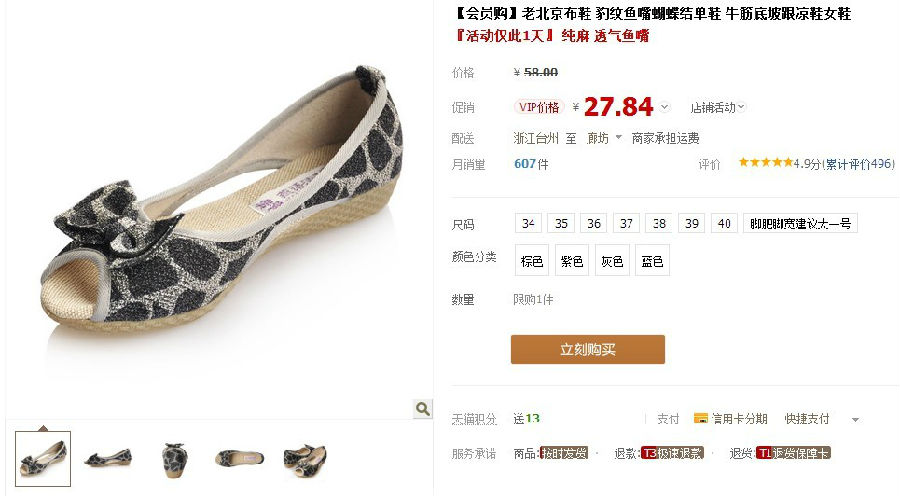Expand the payment methods arrow beside 快捷支付
Image resolution: width=900 pixels, height=496 pixels.
coord(855,420)
